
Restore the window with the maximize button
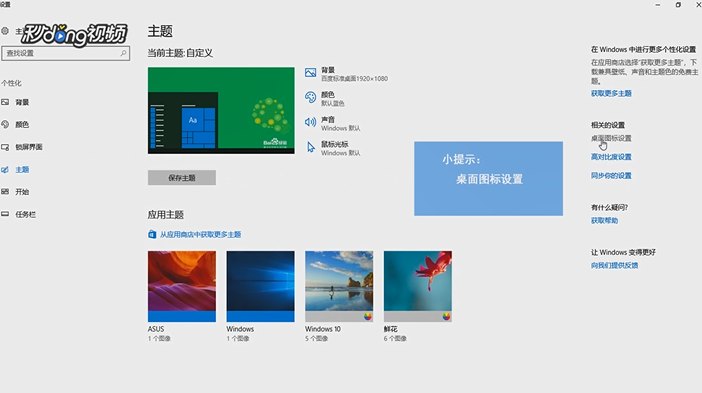tap(678, 5)
